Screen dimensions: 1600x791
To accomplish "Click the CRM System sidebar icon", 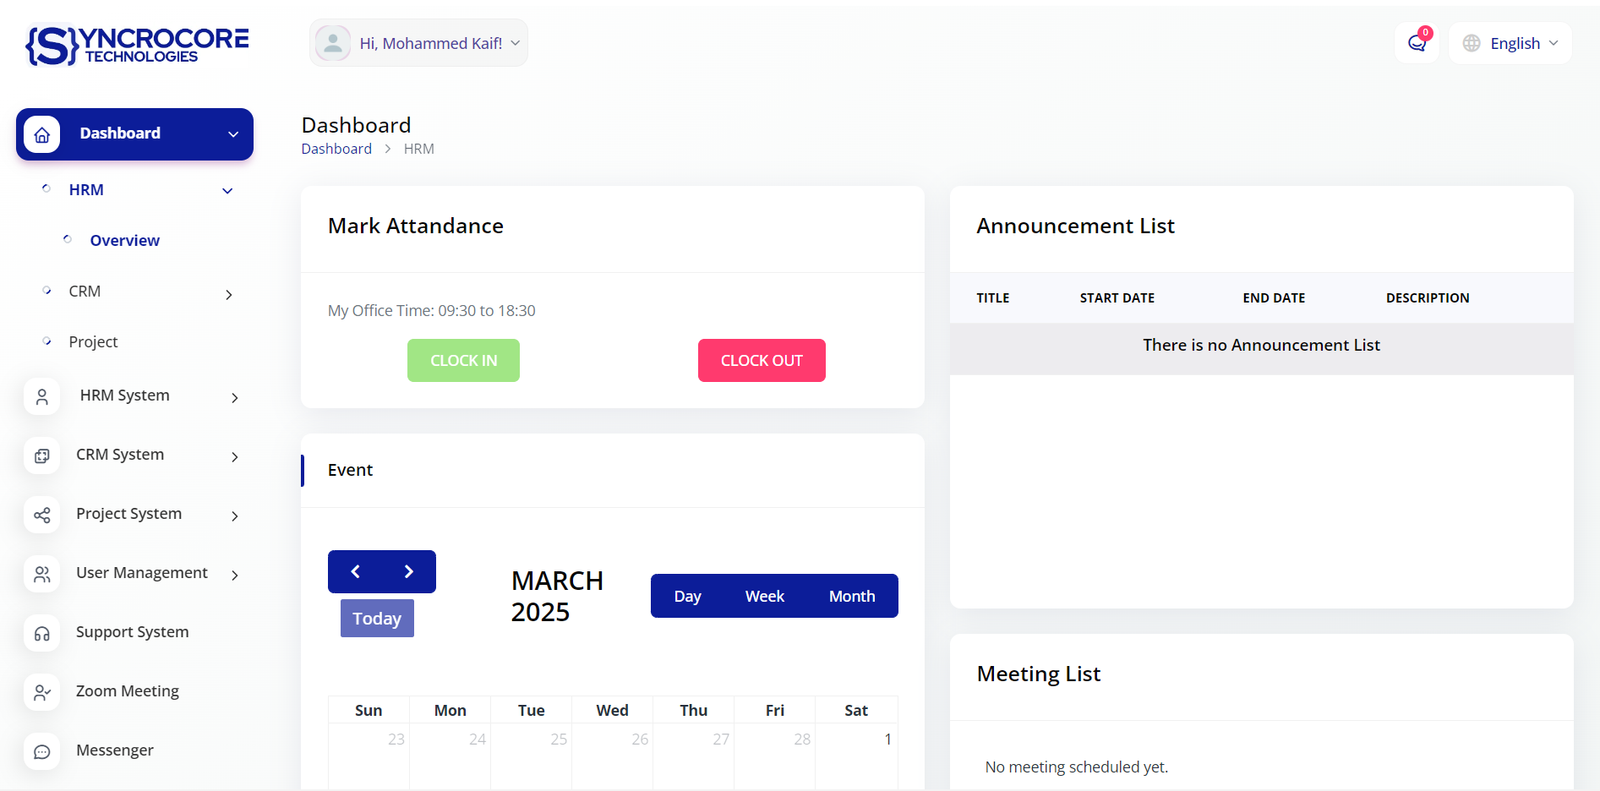I will coord(42,456).
